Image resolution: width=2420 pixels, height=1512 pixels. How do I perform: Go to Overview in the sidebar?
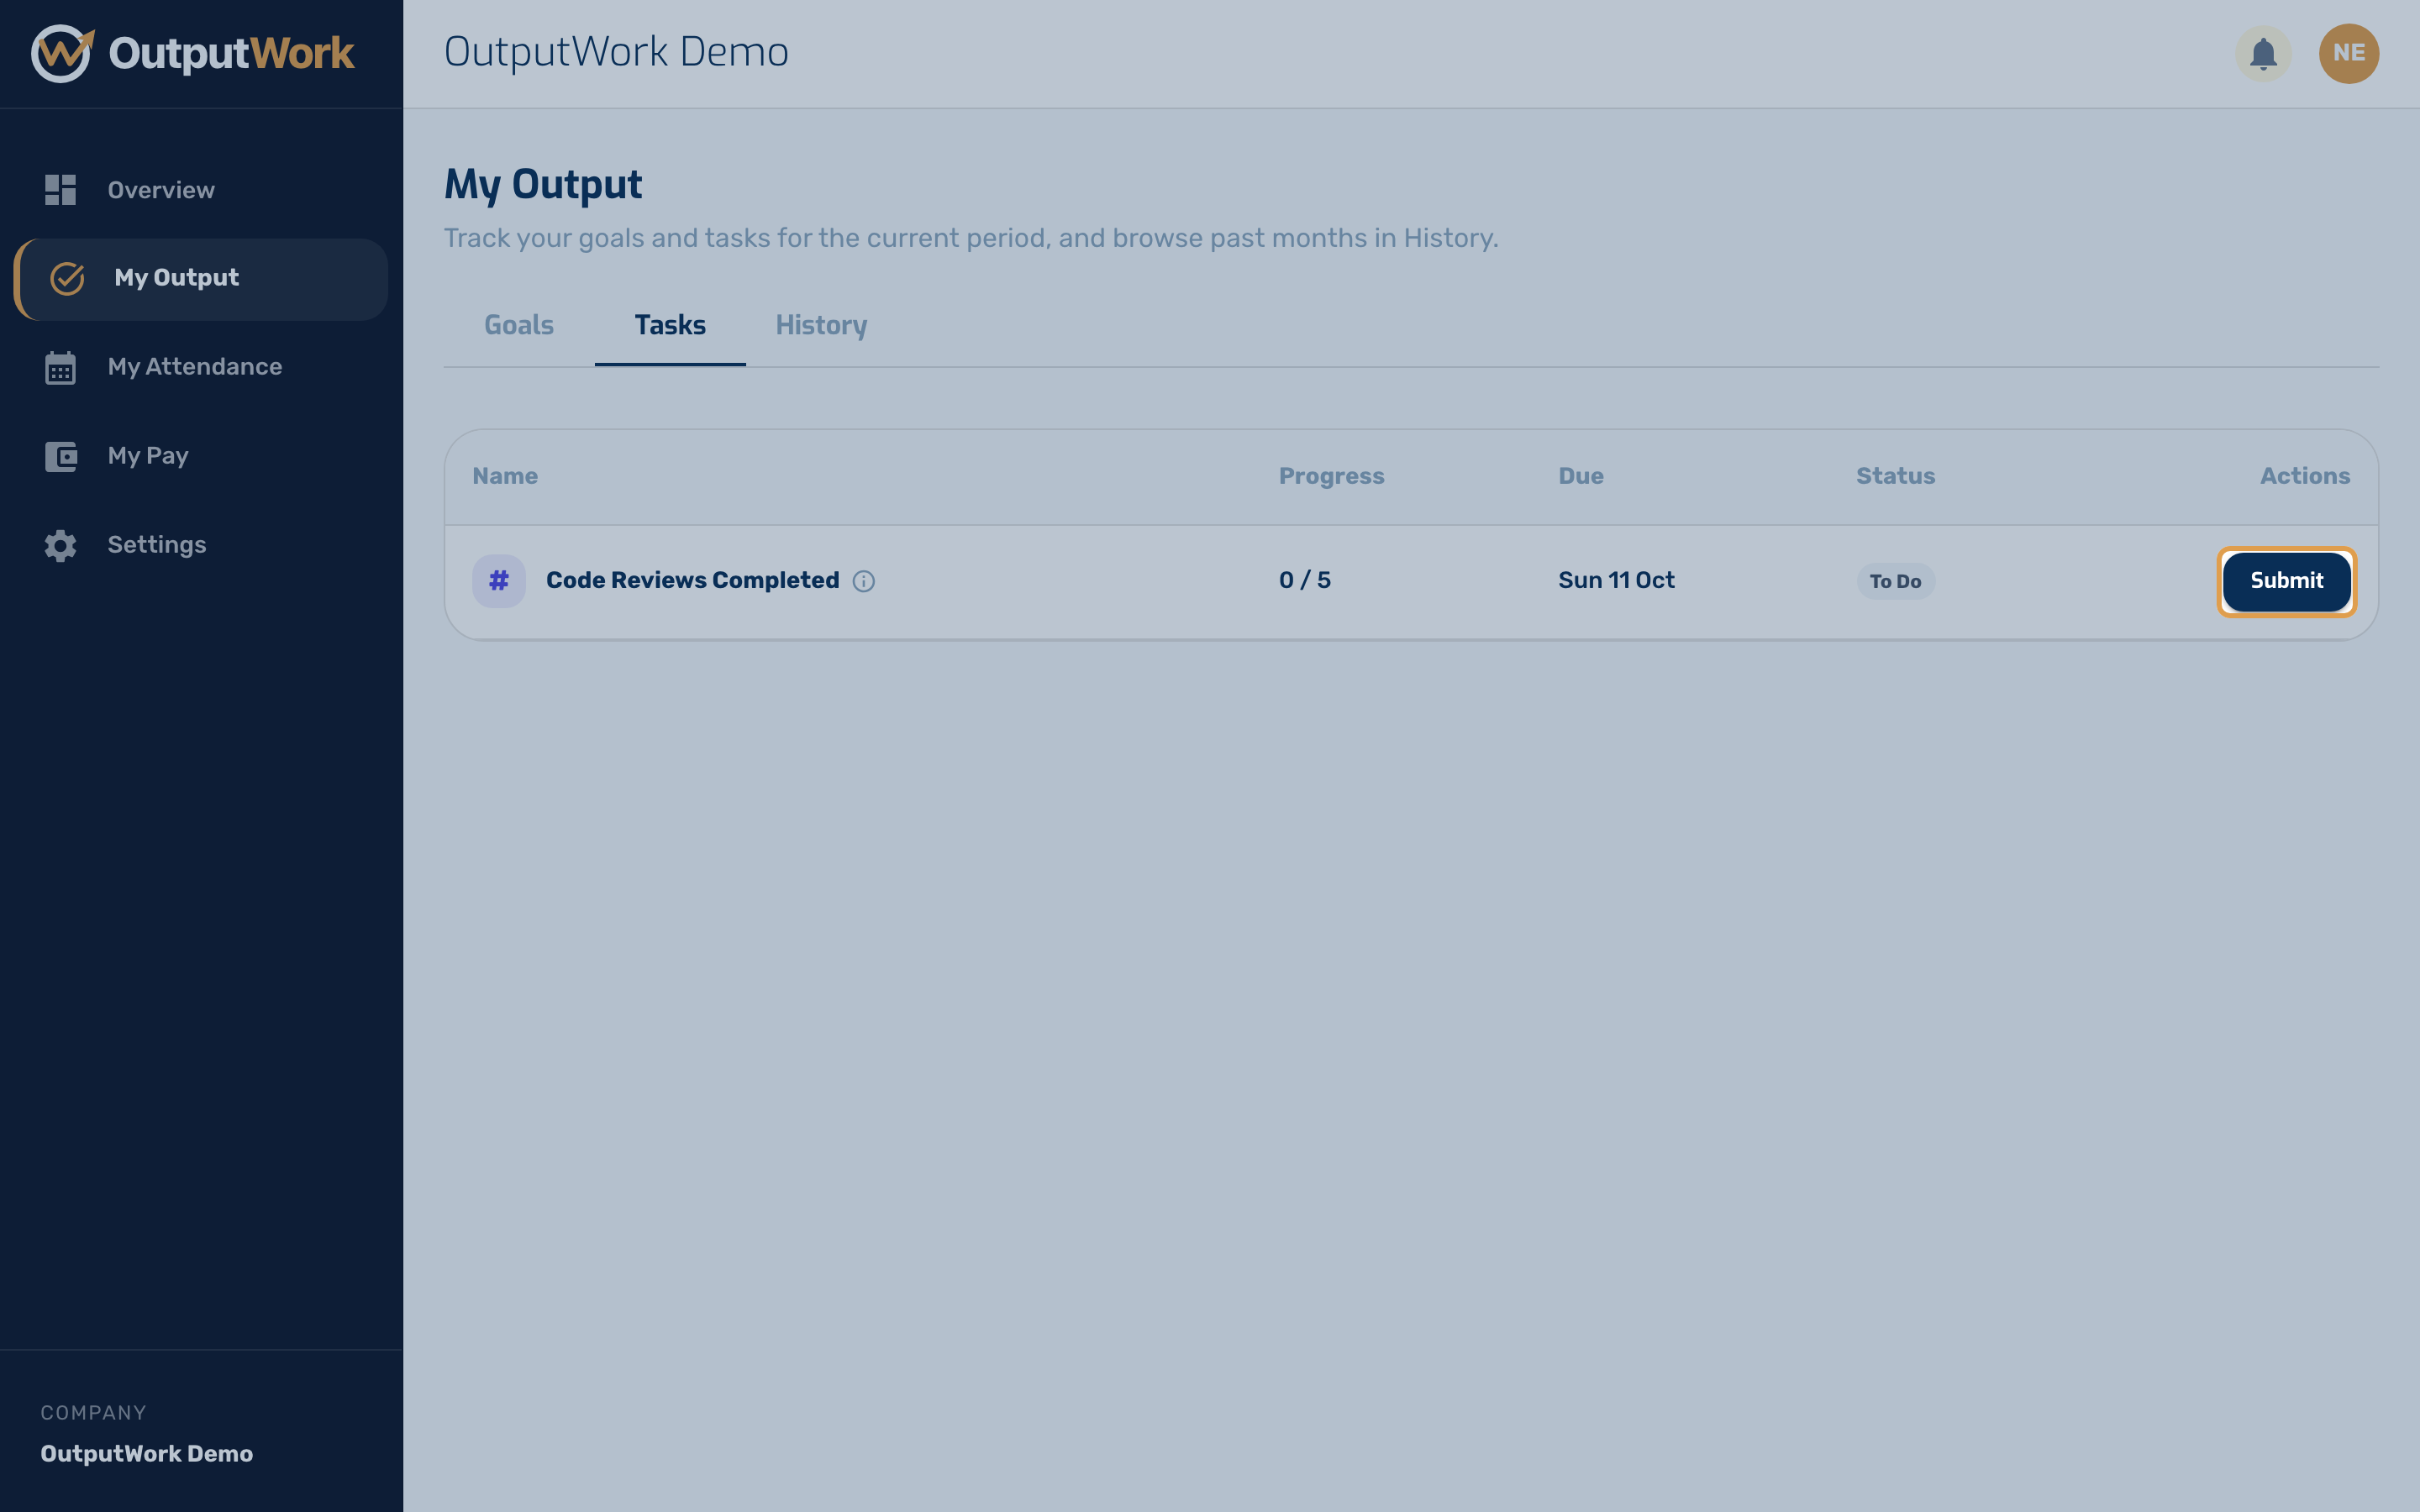tap(200, 190)
